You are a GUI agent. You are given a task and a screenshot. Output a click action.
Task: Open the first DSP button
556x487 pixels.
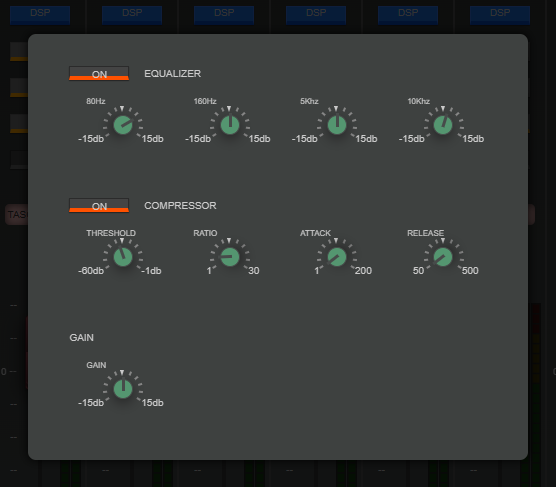[40, 15]
